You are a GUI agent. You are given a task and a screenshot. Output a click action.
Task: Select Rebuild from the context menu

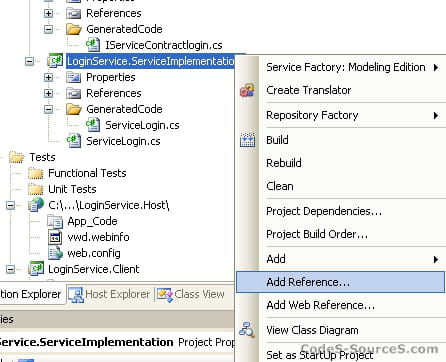pos(352,163)
